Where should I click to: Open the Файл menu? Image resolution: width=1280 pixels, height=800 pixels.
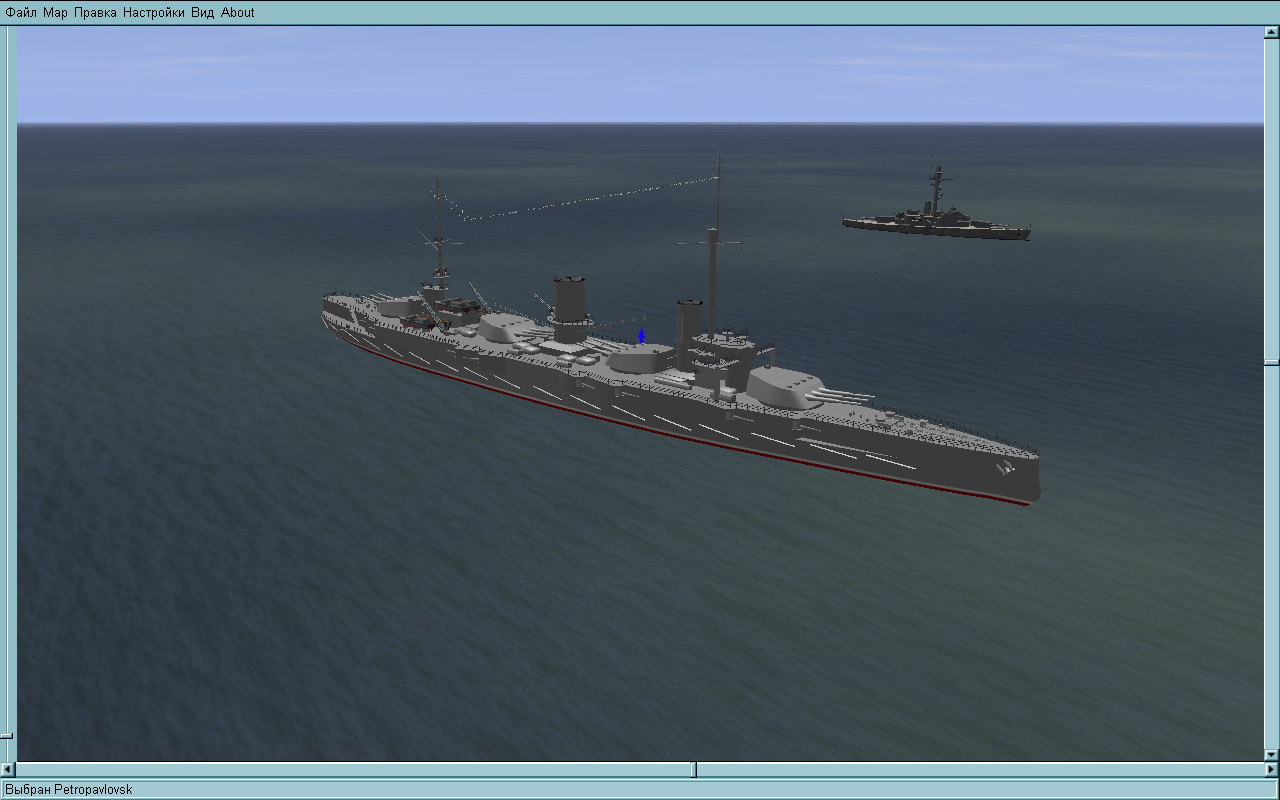(x=21, y=12)
